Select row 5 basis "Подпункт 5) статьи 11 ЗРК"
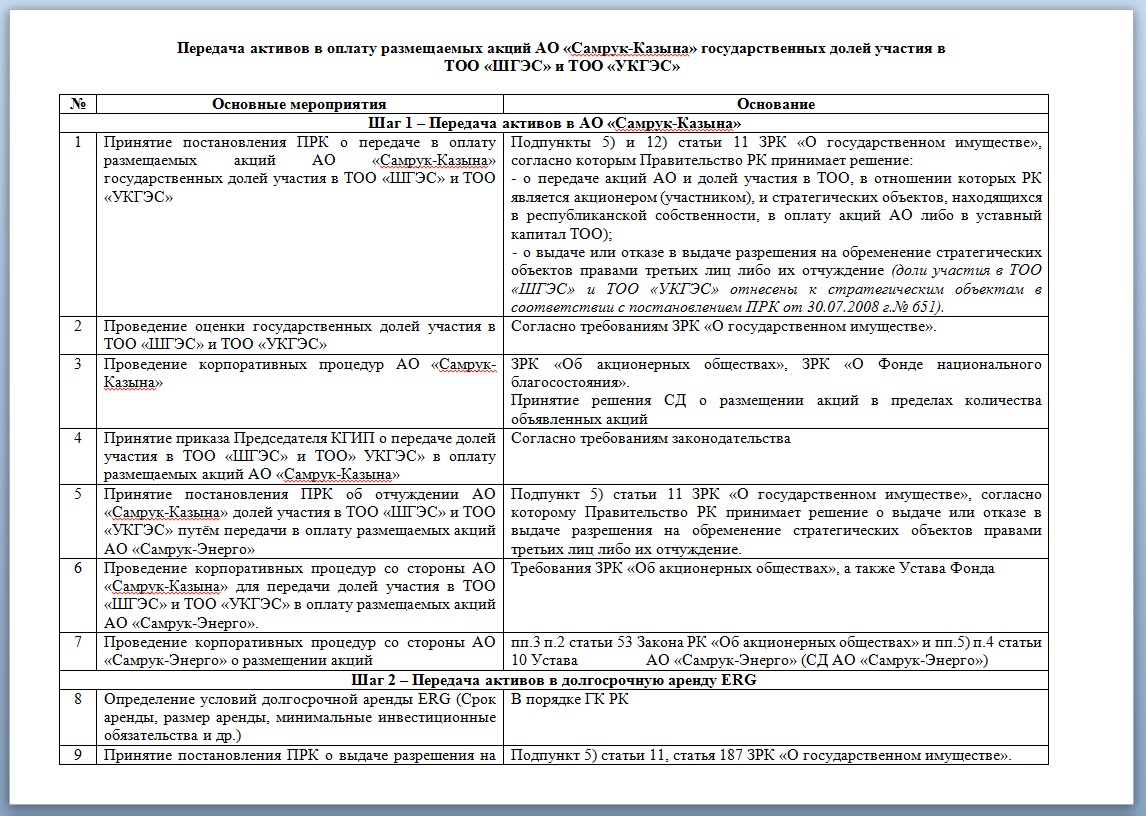 (x=775, y=521)
